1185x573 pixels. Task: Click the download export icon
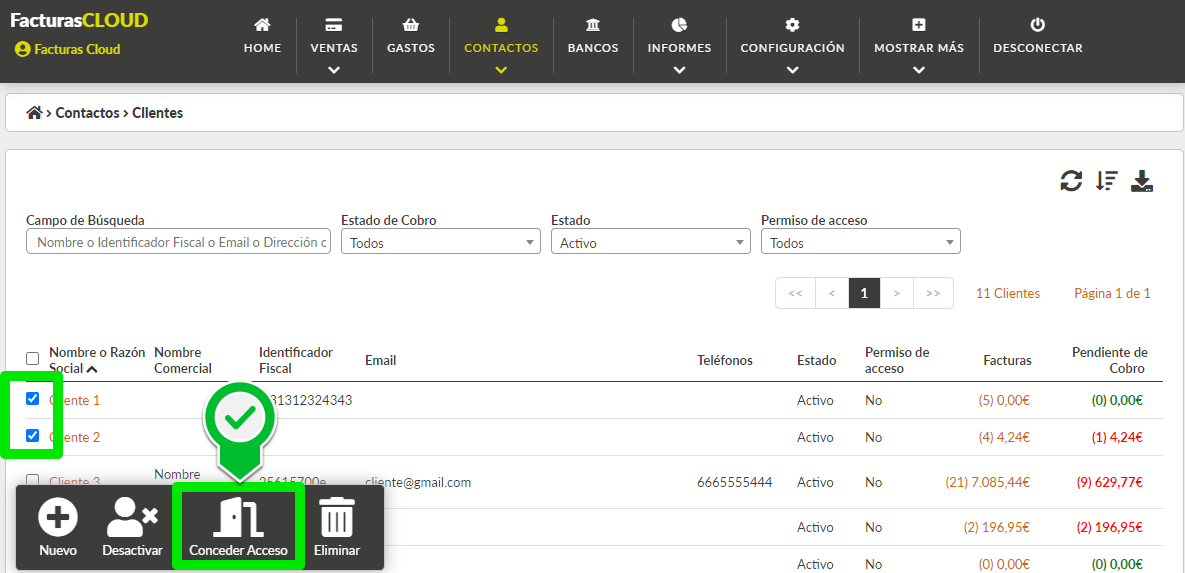click(1142, 181)
